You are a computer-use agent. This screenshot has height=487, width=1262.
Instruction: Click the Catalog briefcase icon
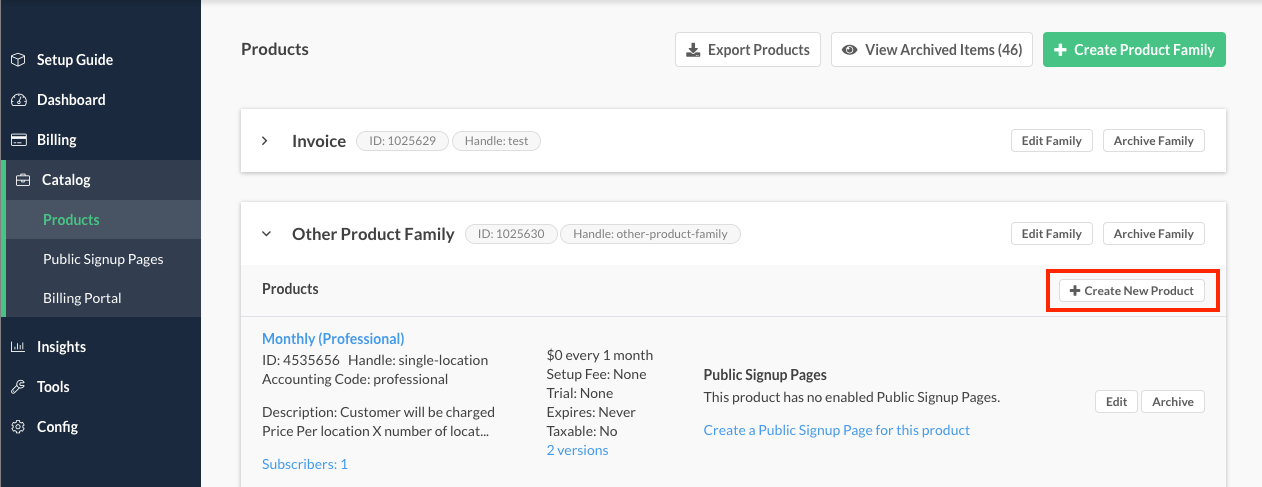[x=23, y=180]
